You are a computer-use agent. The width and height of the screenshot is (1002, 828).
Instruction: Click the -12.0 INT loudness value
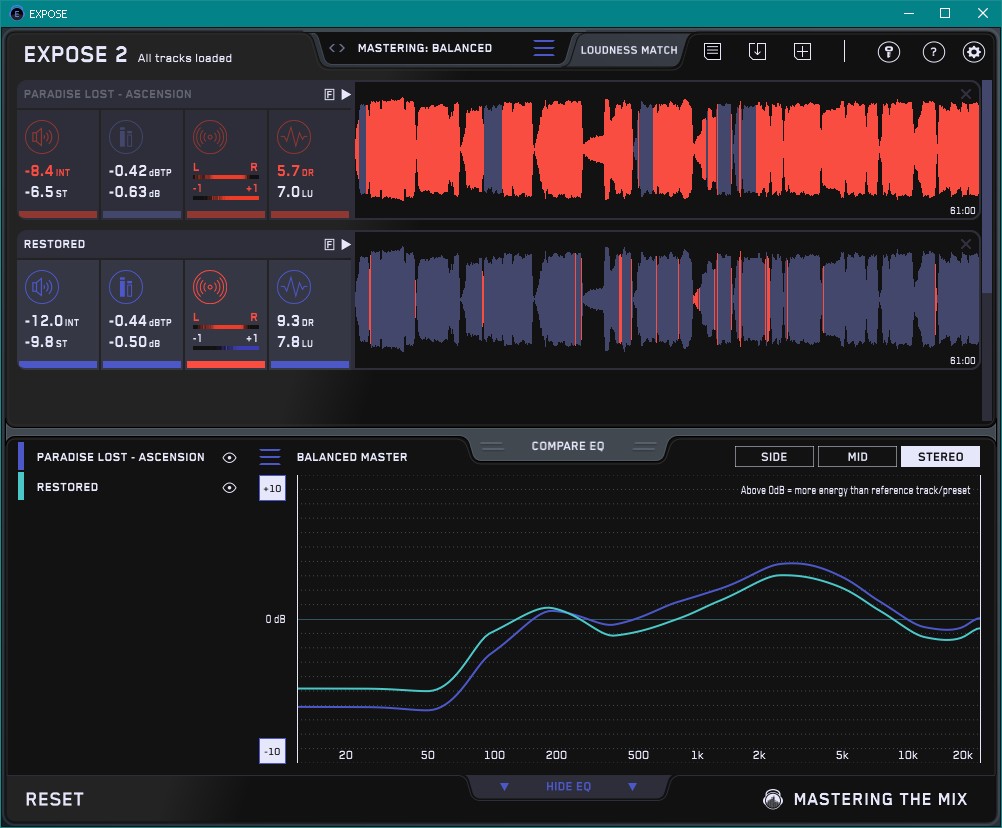(x=52, y=321)
